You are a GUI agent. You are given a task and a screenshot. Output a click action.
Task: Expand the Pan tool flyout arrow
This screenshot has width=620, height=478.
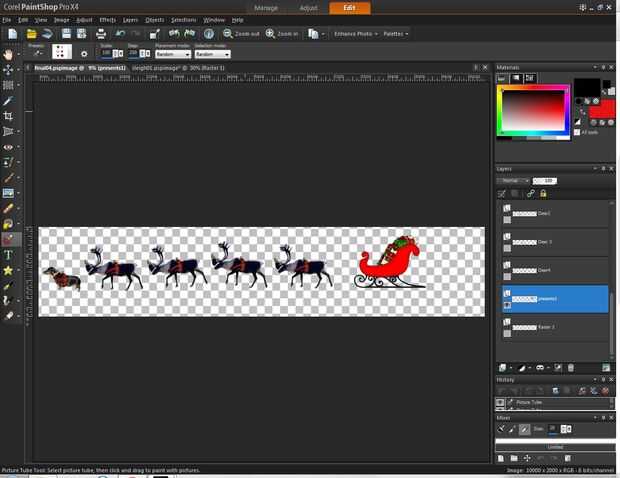(18, 55)
